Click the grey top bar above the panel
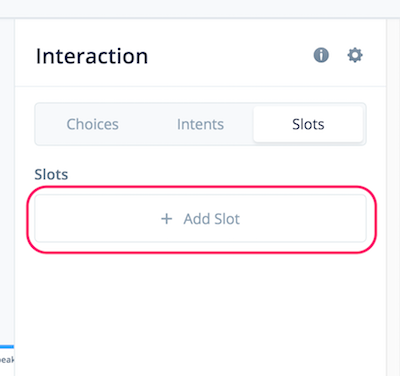 (x=200, y=8)
